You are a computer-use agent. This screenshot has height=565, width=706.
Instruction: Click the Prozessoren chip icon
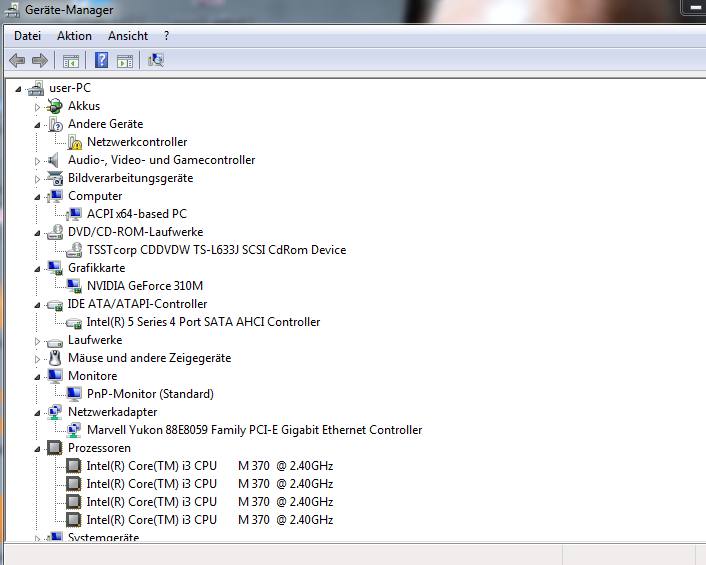coord(54,448)
